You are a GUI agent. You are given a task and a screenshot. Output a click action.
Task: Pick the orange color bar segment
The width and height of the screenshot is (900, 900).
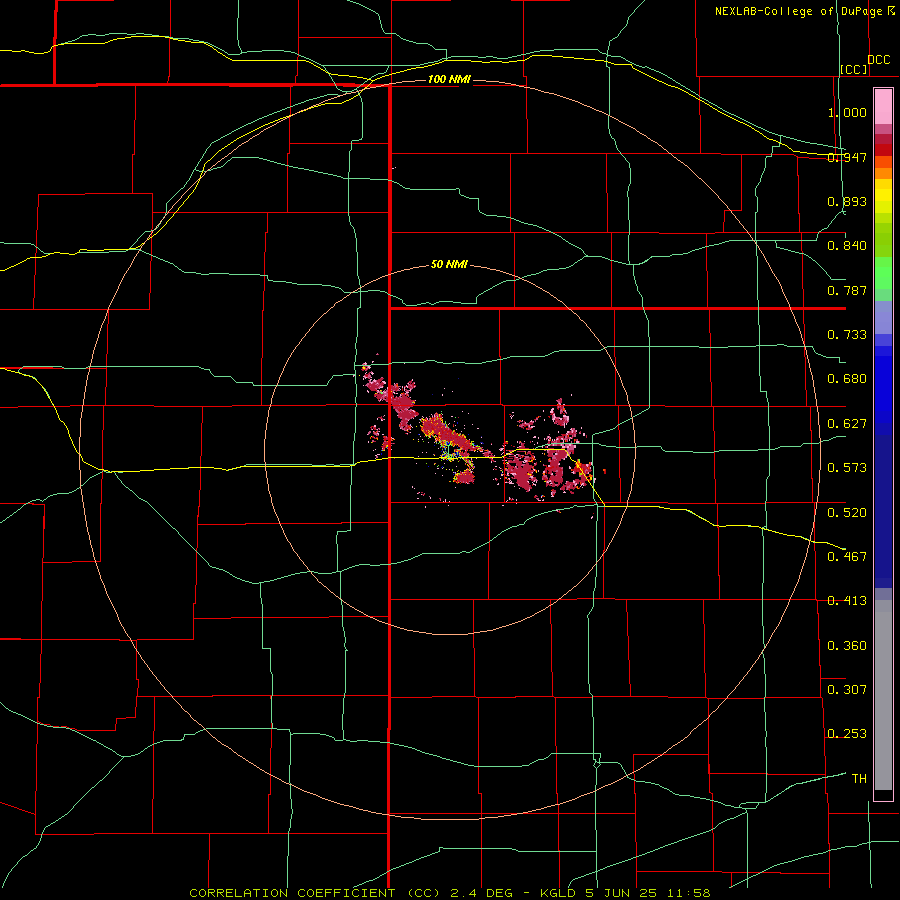pos(883,173)
